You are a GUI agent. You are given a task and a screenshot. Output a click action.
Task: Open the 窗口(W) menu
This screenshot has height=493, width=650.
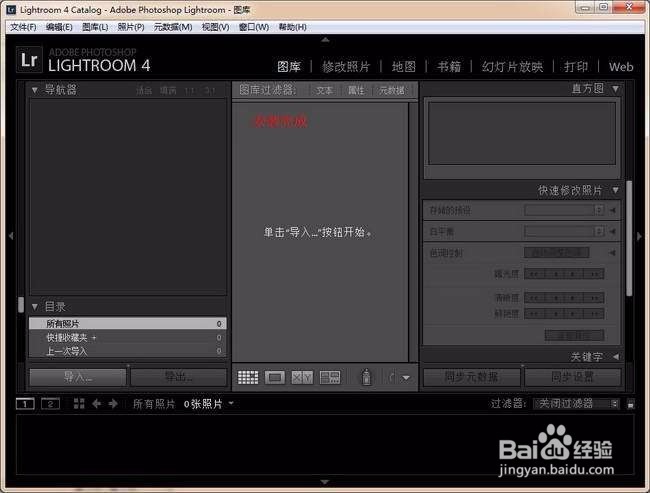[x=254, y=27]
